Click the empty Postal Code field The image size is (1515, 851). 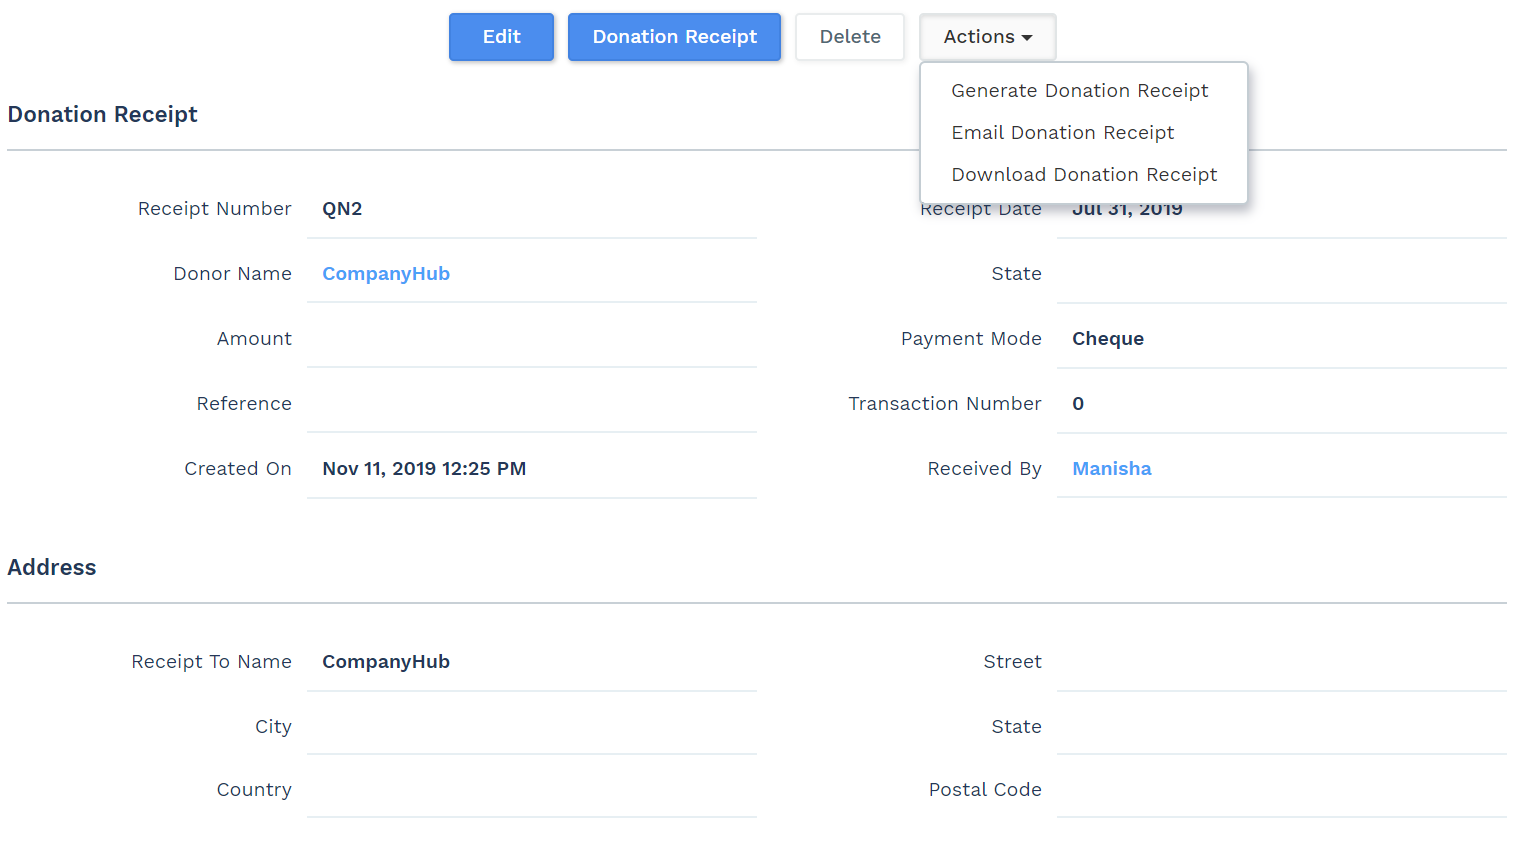1280,790
